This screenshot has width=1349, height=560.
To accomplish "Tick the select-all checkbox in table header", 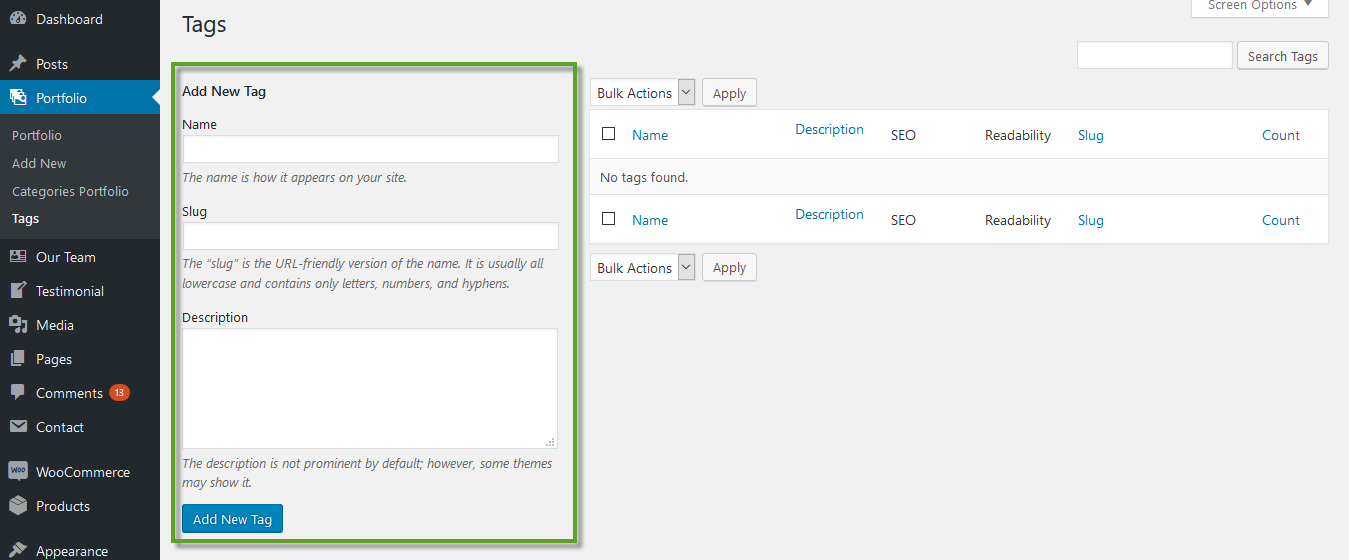I will pos(609,134).
